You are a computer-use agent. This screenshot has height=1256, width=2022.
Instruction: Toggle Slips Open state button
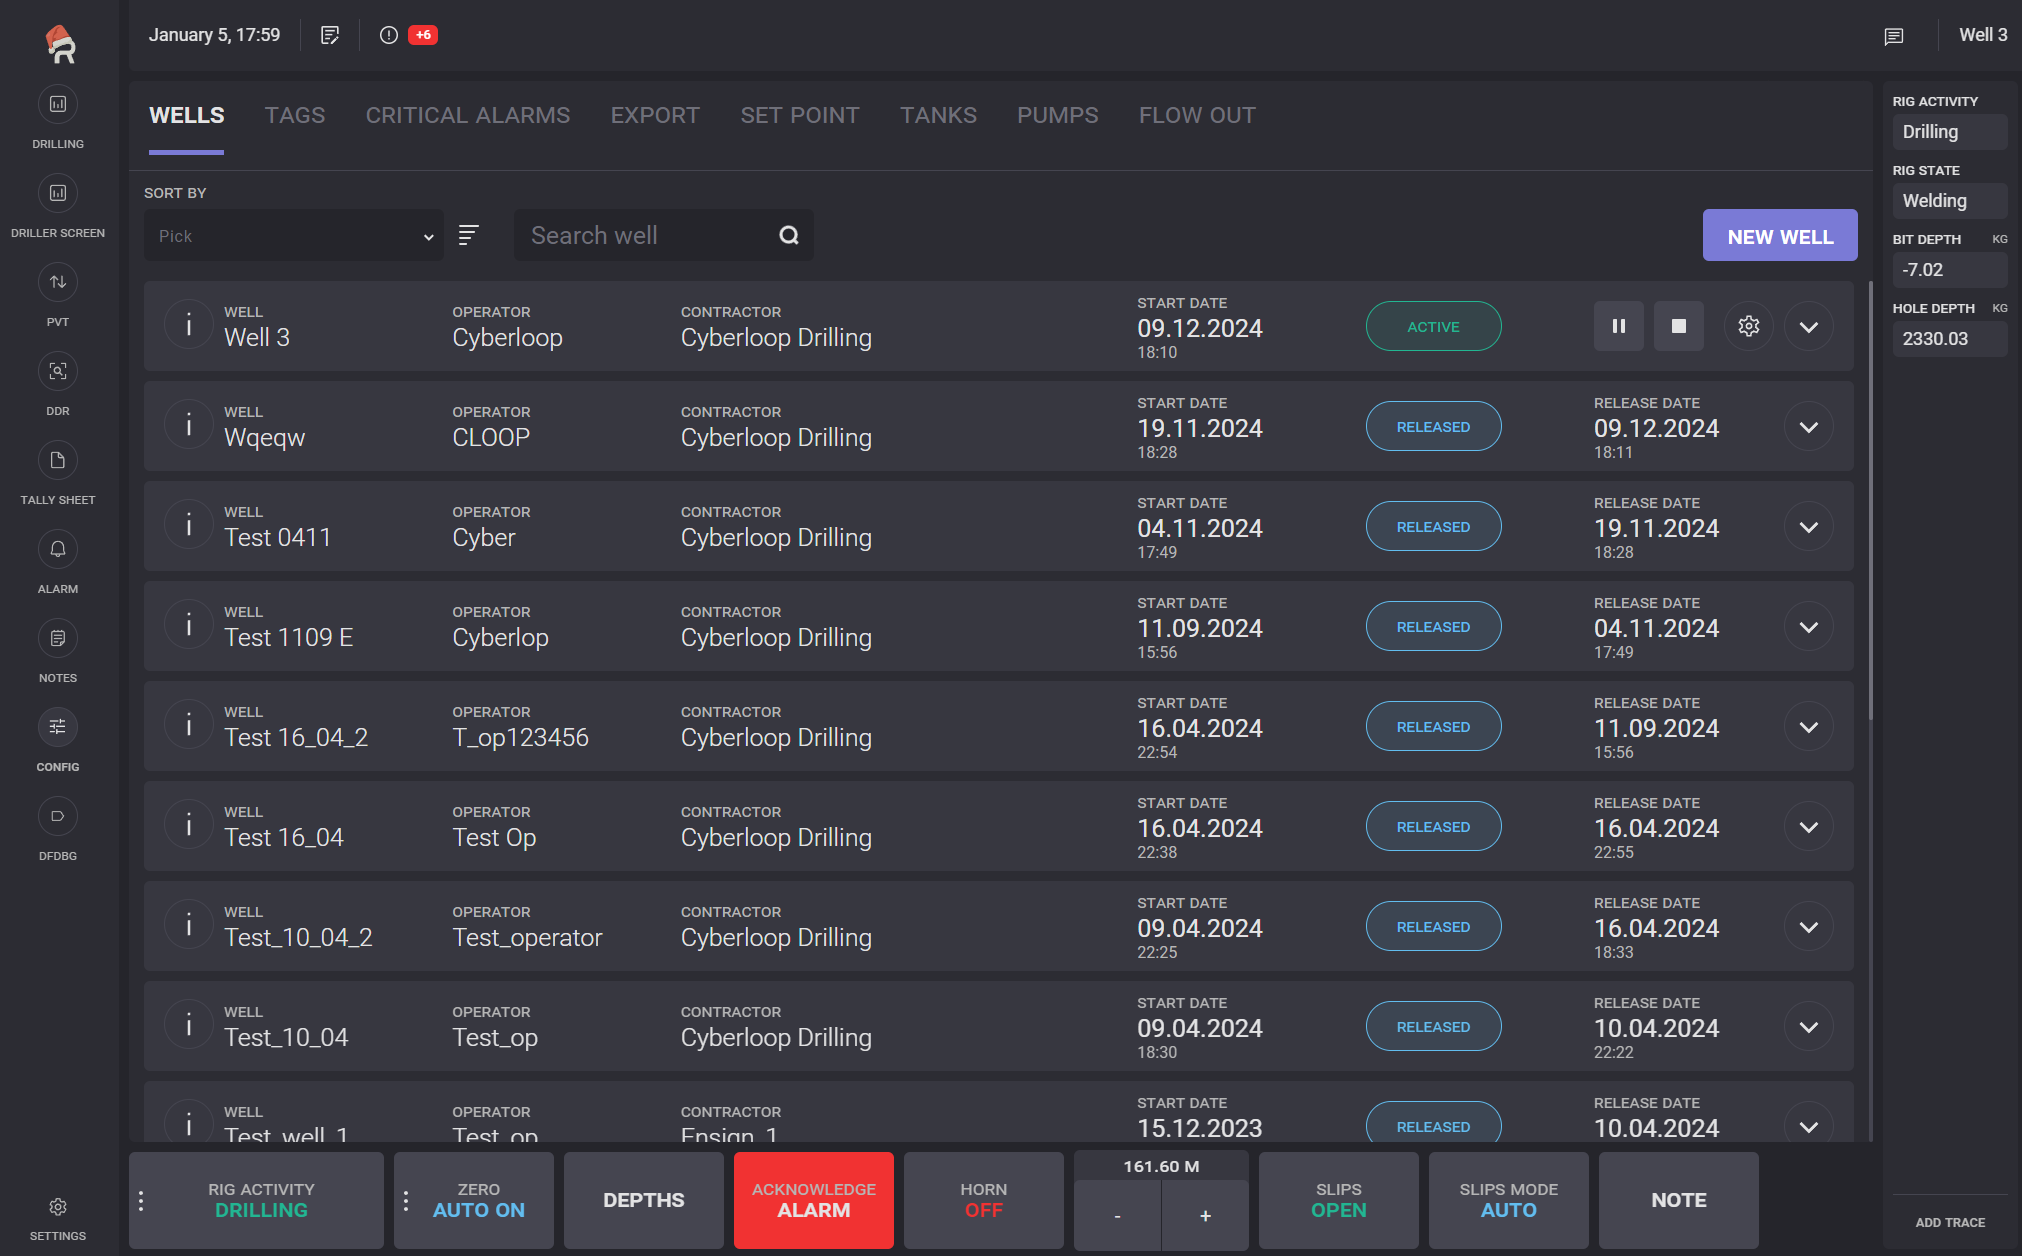[1338, 1200]
